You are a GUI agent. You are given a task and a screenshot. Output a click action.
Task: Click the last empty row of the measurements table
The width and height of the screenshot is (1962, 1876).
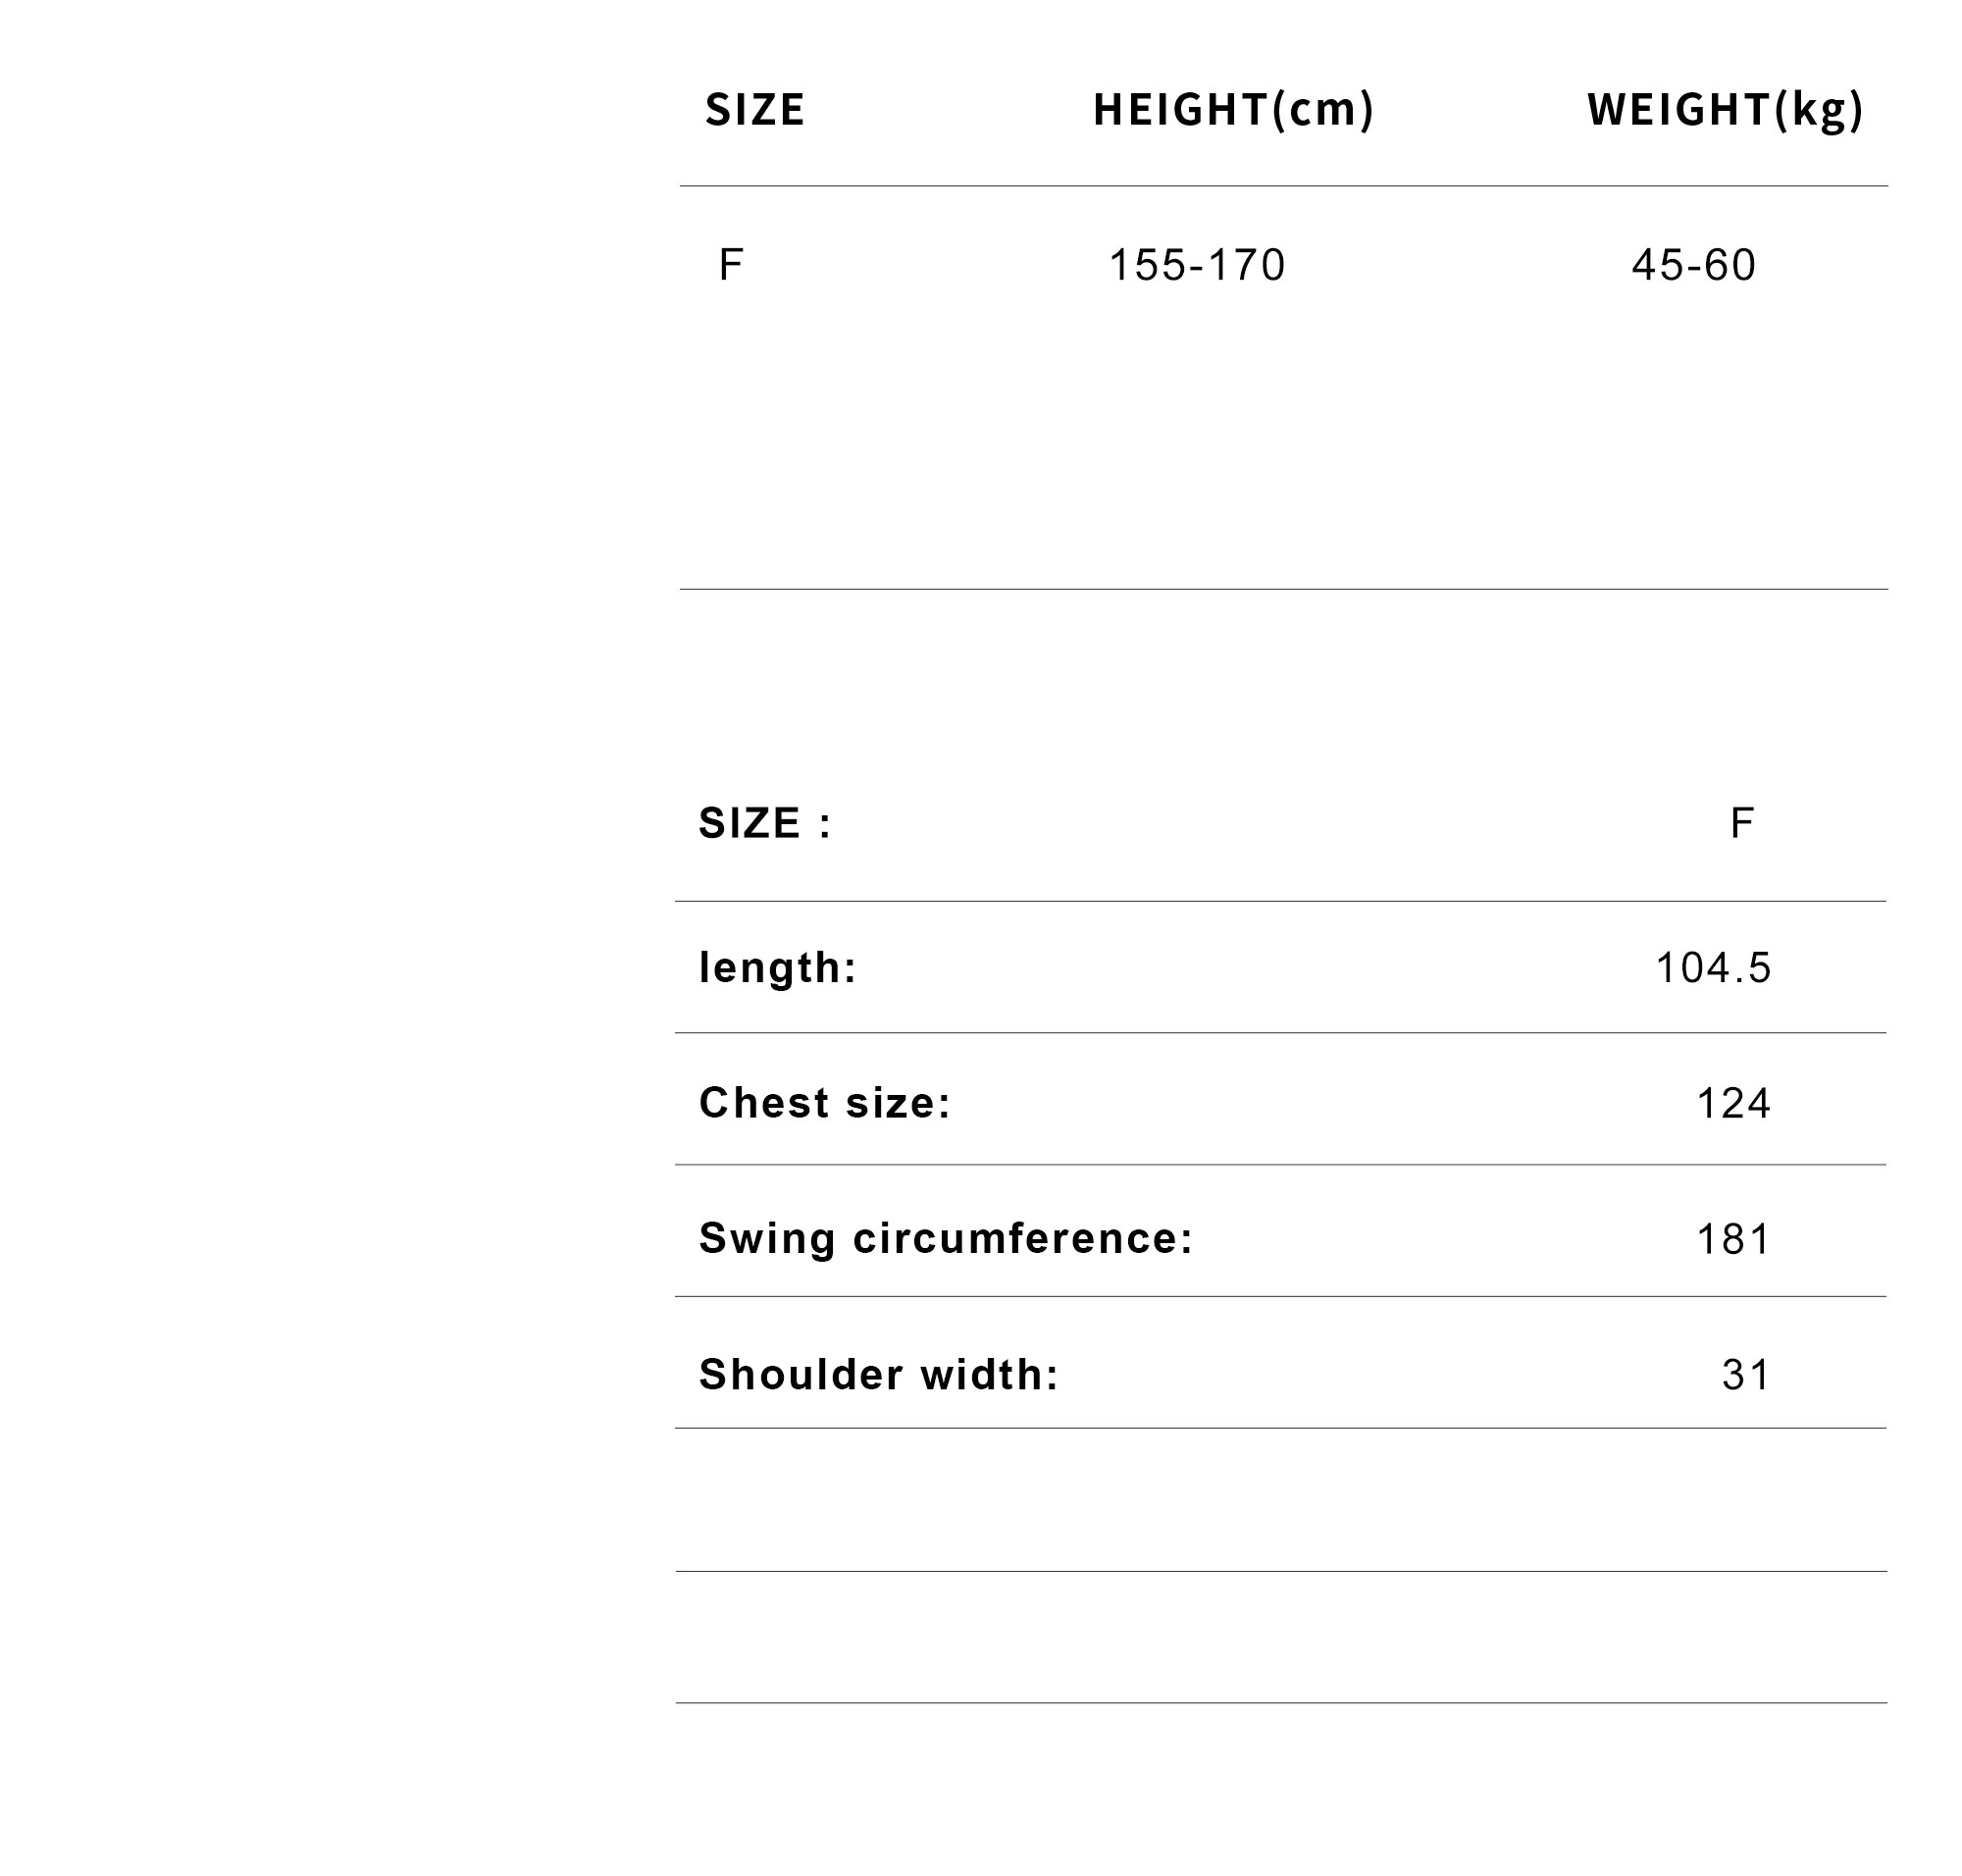click(x=1280, y=1637)
